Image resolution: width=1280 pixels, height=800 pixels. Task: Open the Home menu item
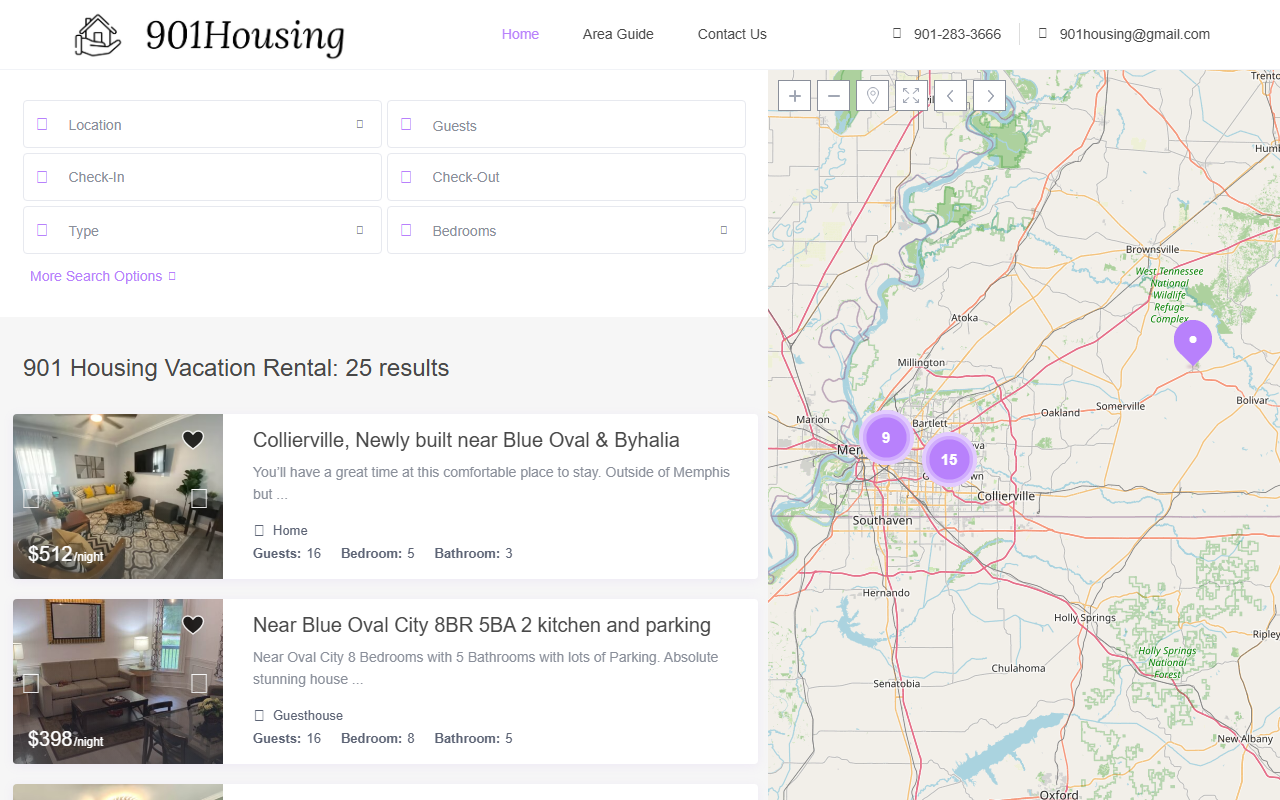[x=520, y=34]
